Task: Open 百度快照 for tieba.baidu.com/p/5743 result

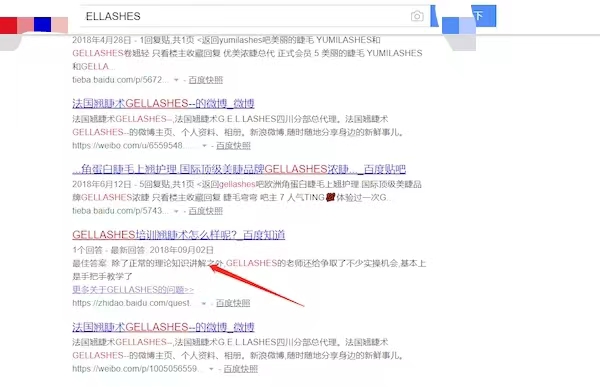Action: 205,211
